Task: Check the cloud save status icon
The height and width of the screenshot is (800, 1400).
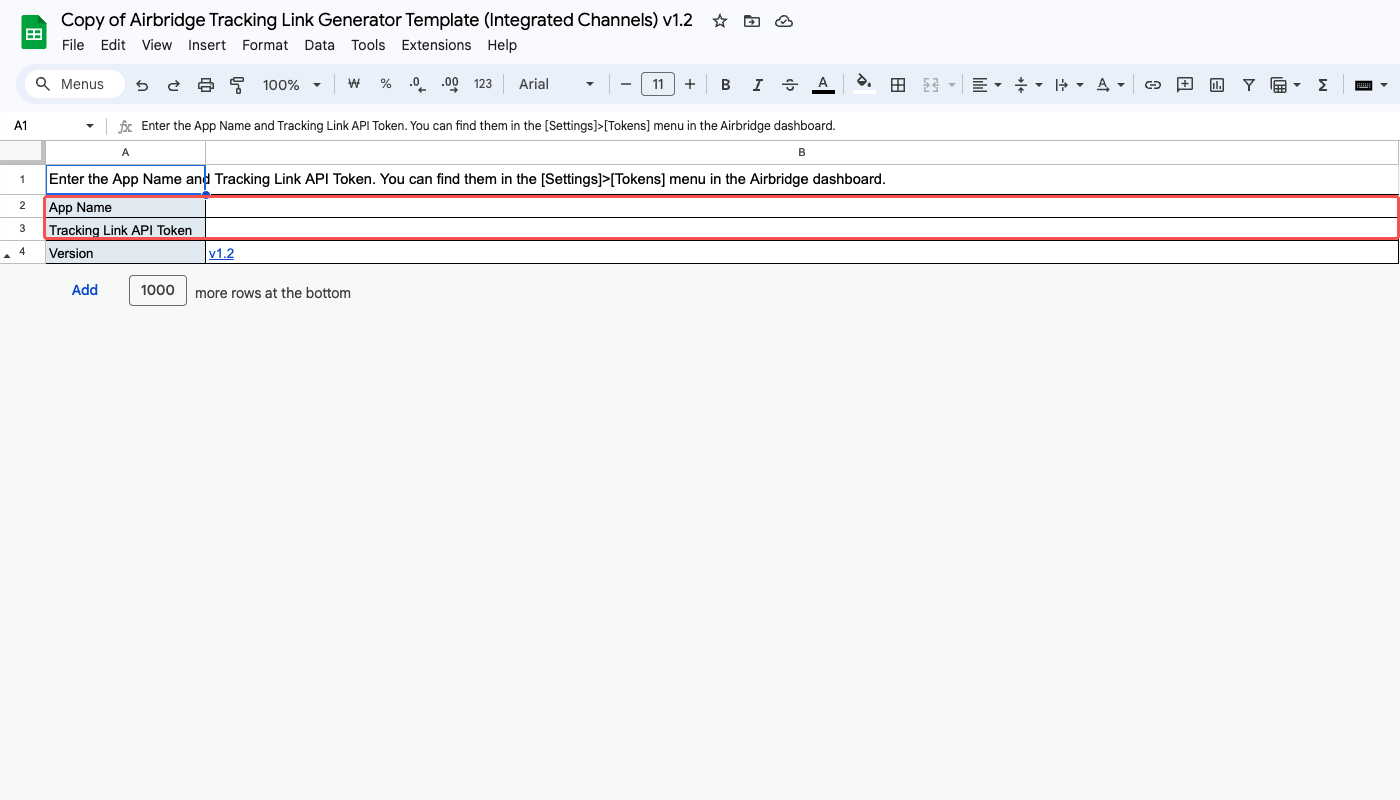Action: (x=784, y=21)
